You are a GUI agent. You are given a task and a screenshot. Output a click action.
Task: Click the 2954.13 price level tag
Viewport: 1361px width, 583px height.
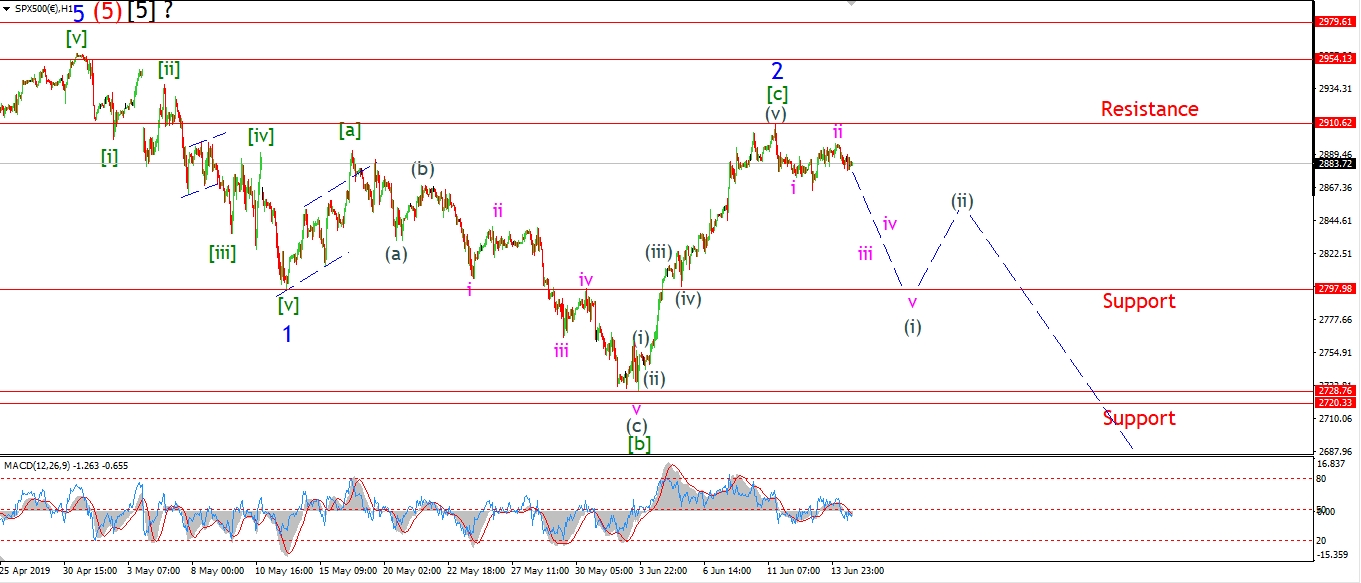tap(1335, 59)
